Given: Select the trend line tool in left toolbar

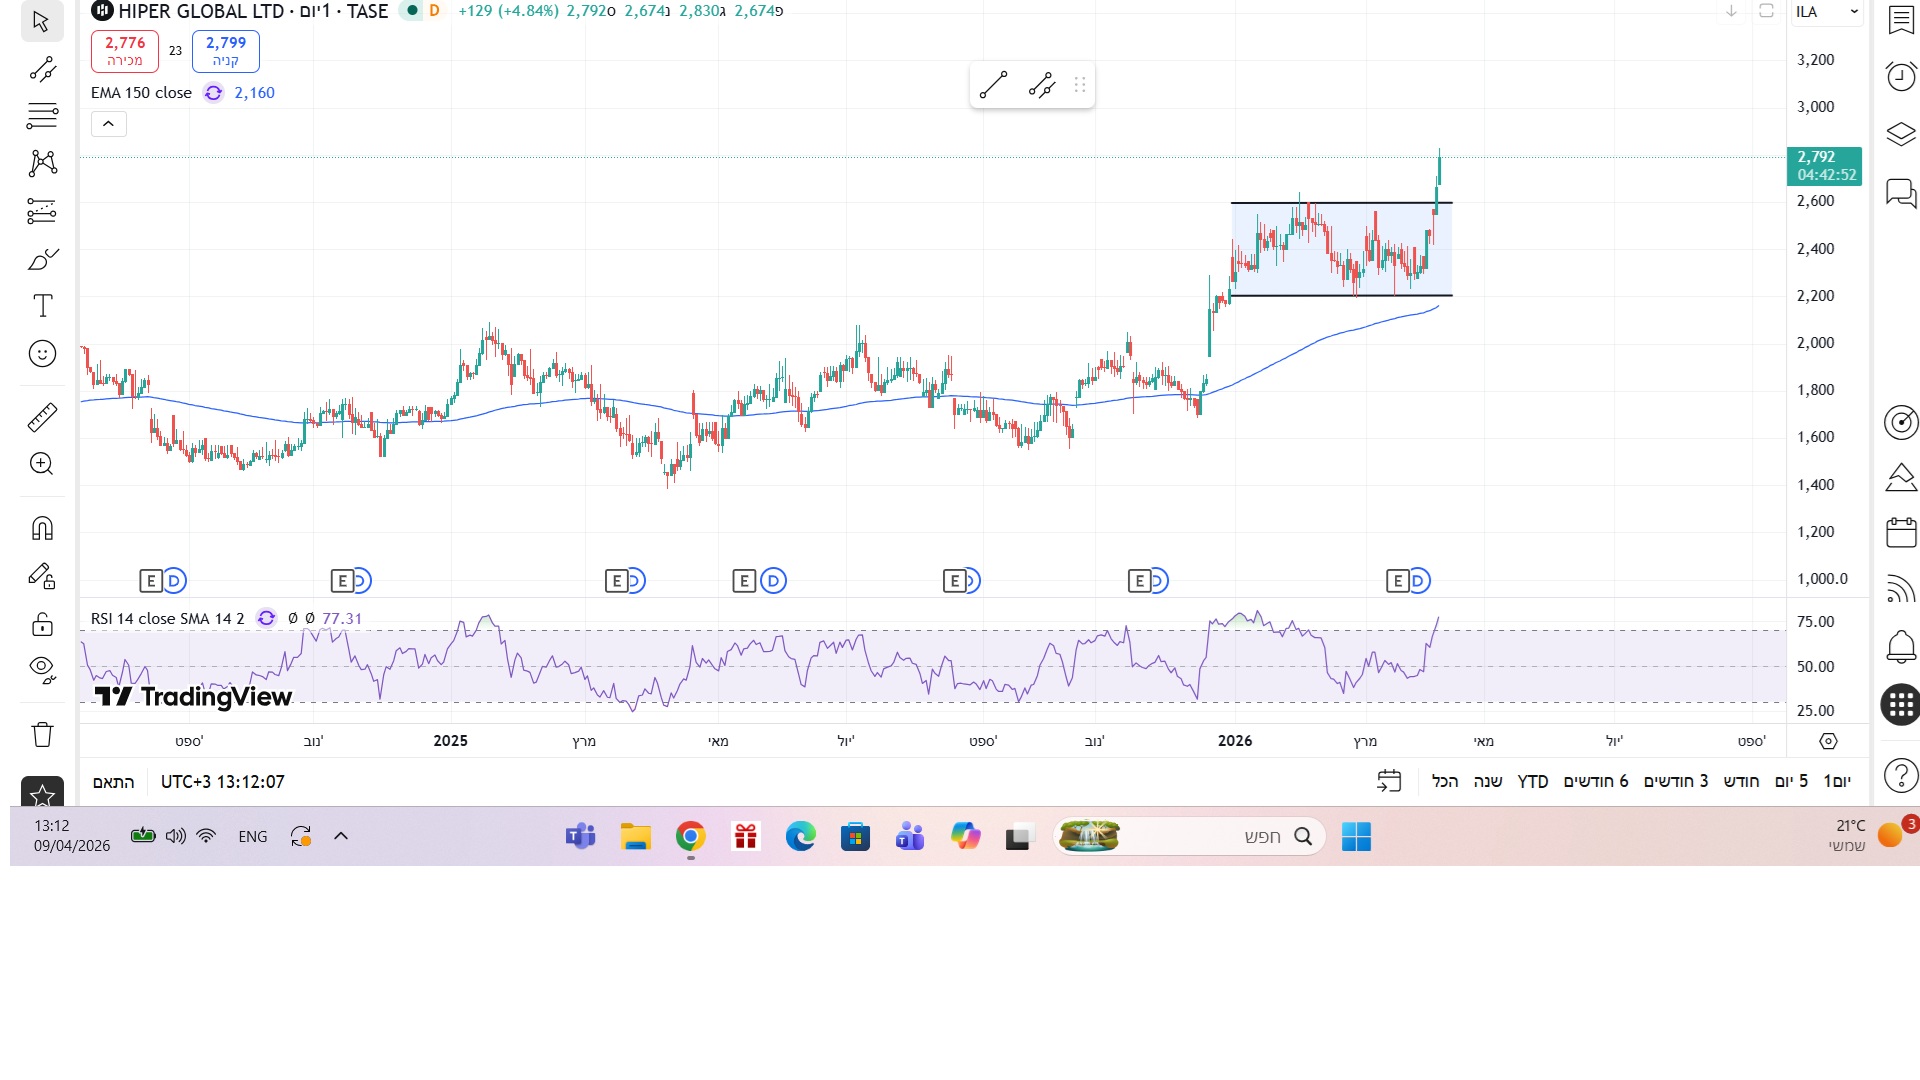Looking at the screenshot, I should [42, 69].
